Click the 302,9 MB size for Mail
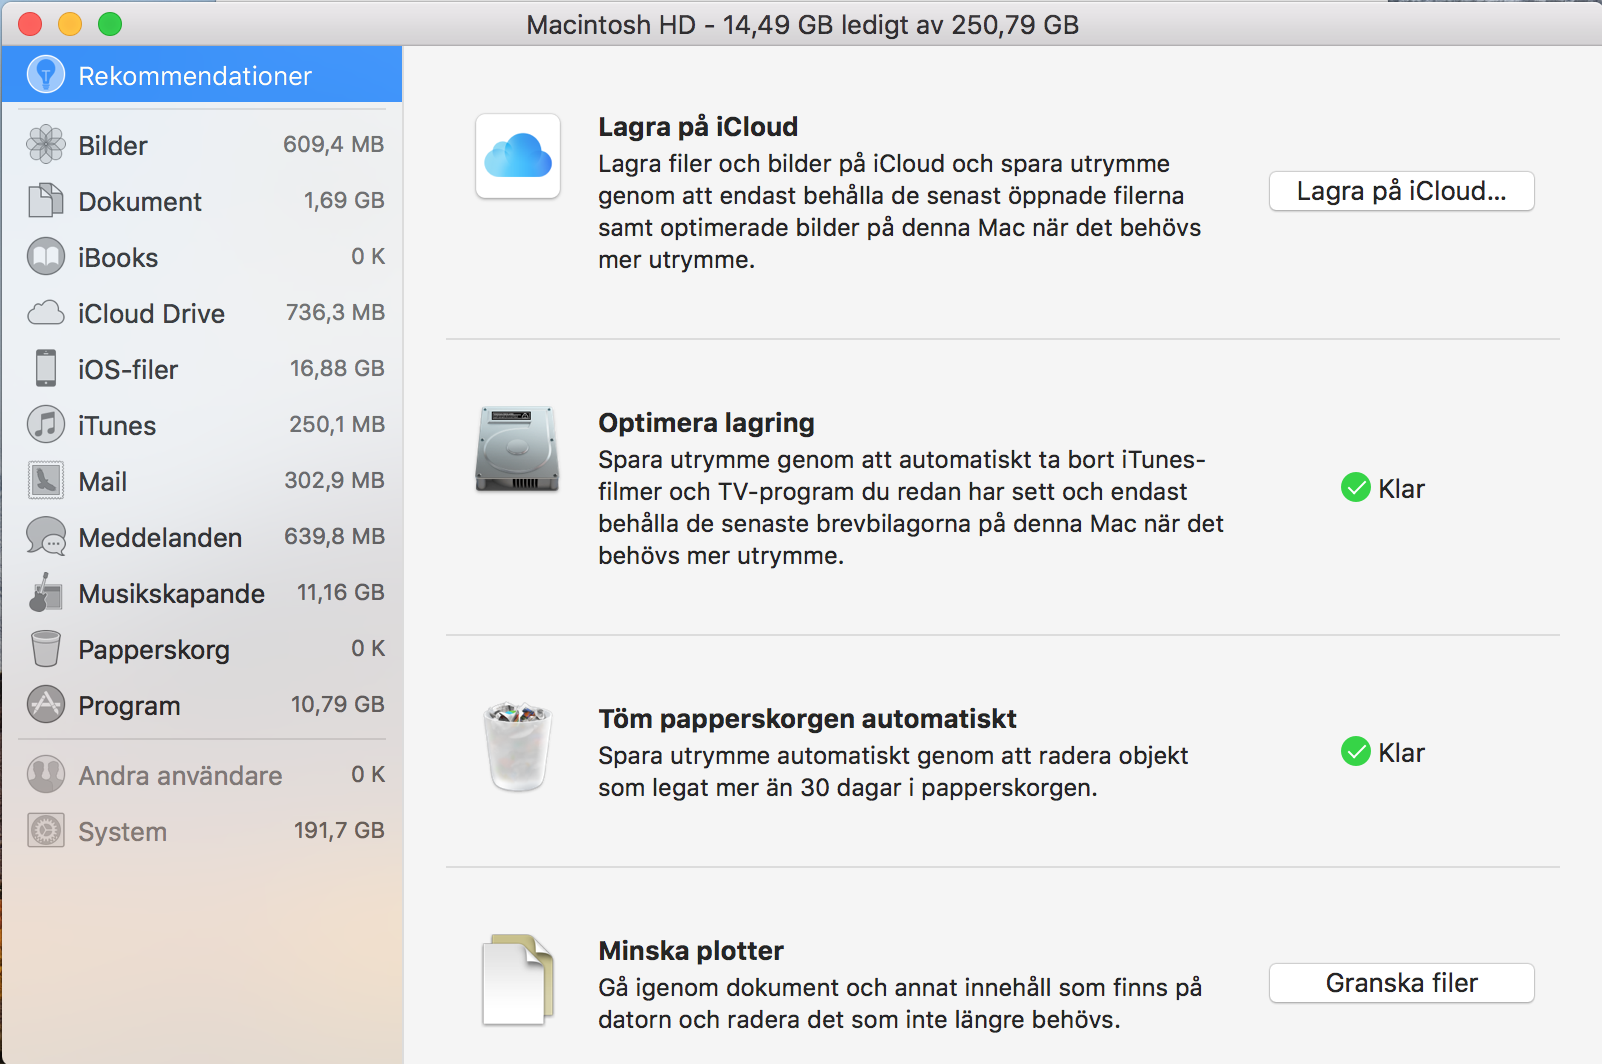This screenshot has height=1064, width=1602. pyautogui.click(x=335, y=480)
